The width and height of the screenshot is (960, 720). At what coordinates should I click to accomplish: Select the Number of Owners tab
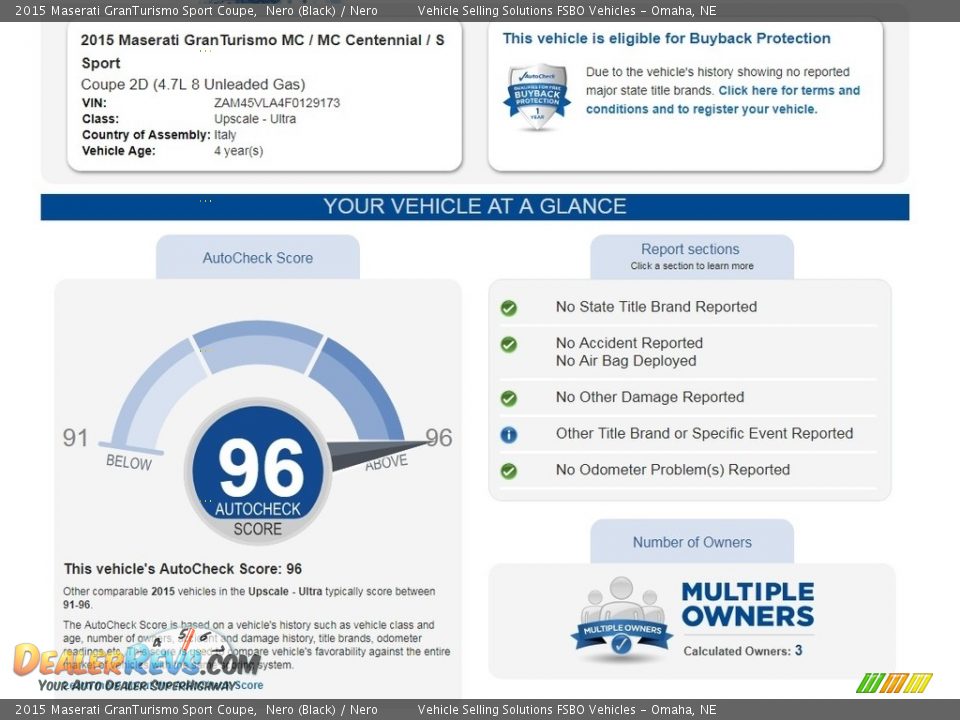coord(691,542)
